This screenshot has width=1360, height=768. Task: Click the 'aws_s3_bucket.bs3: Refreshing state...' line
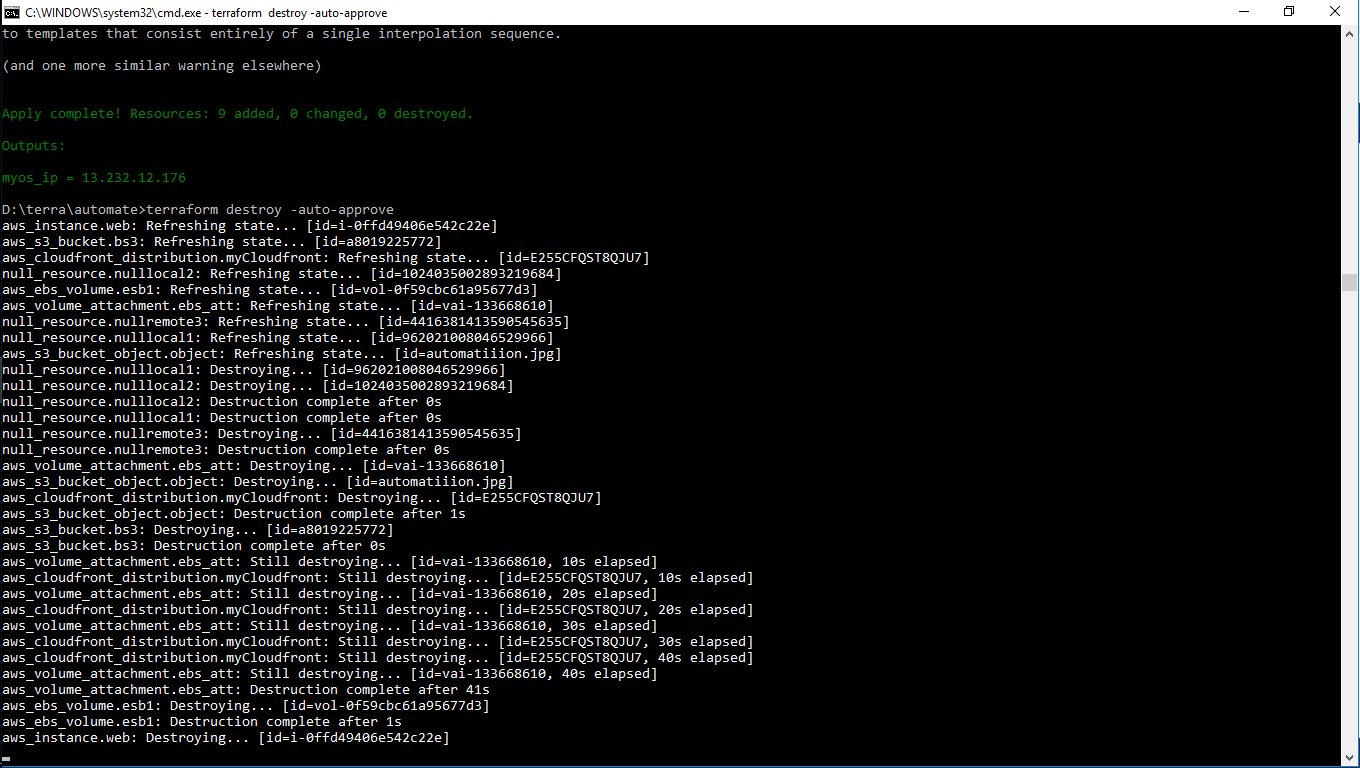[222, 242]
